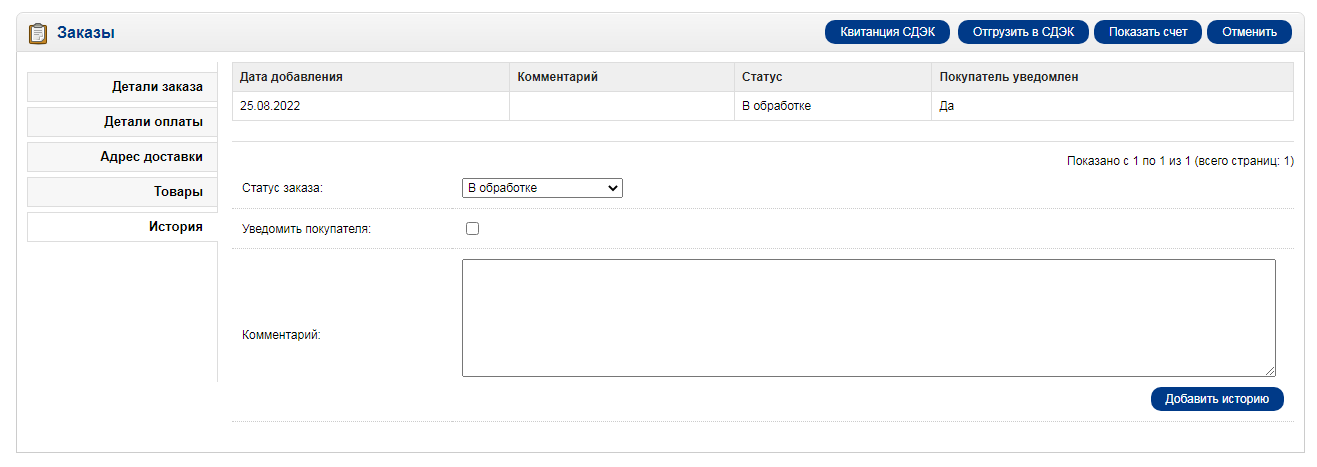Click the В обработке cell in the history table
The height and width of the screenshot is (467, 1317).
point(776,106)
